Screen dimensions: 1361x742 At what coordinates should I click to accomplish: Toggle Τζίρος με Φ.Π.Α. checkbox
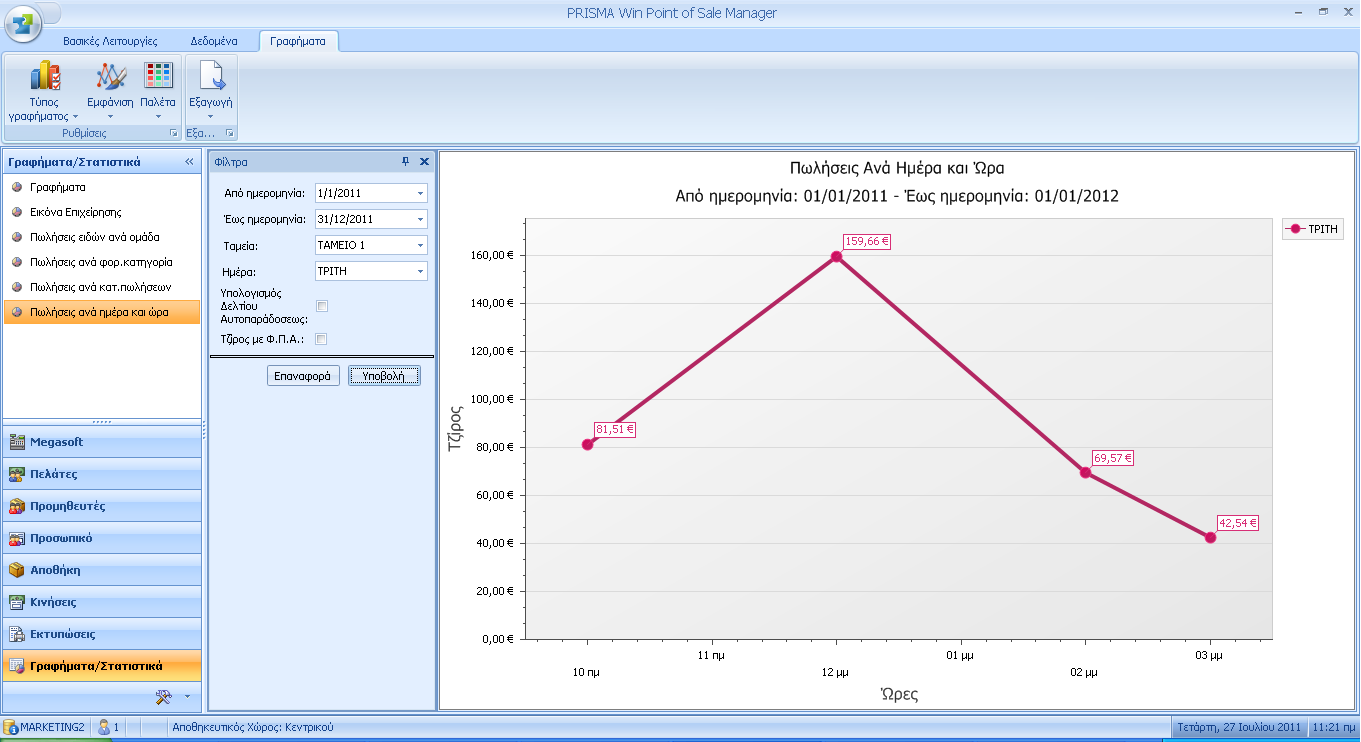click(x=322, y=339)
